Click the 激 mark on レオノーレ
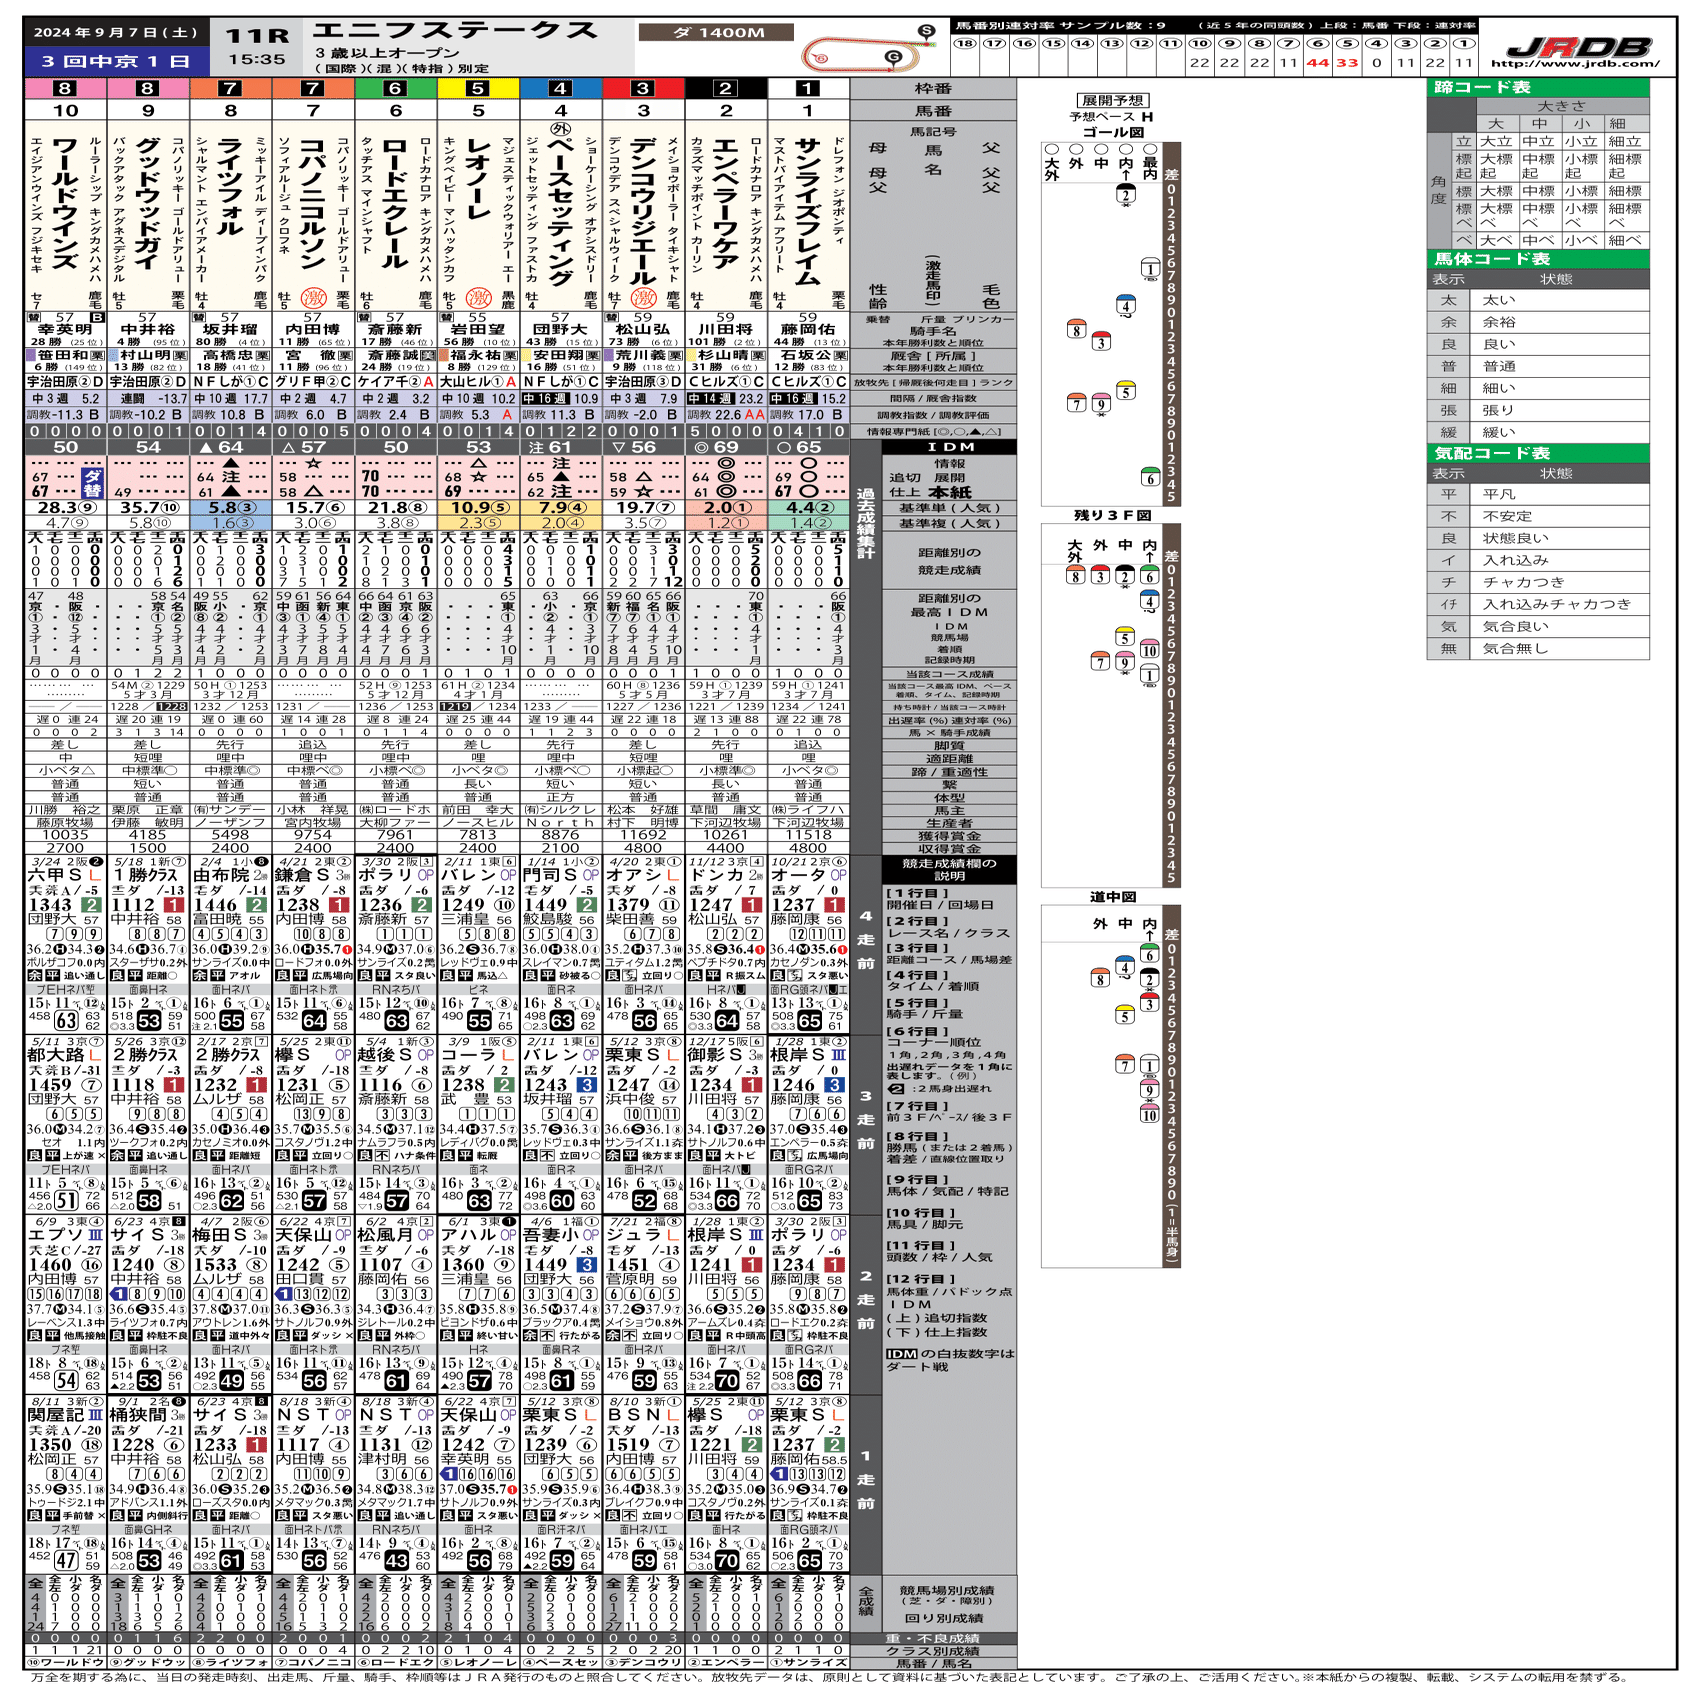The image size is (1701, 1701). pyautogui.click(x=479, y=297)
